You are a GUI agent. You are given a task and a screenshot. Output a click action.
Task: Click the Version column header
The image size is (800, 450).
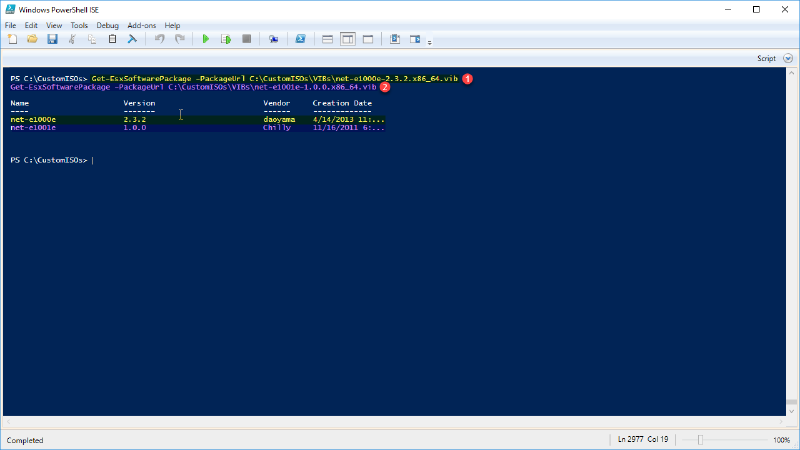(x=139, y=103)
